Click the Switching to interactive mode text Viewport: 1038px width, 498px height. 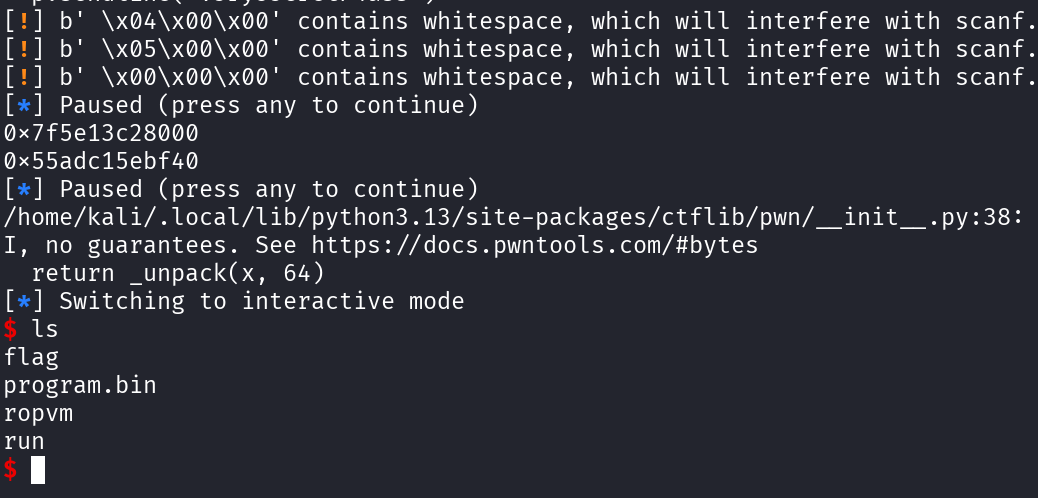[x=262, y=302]
